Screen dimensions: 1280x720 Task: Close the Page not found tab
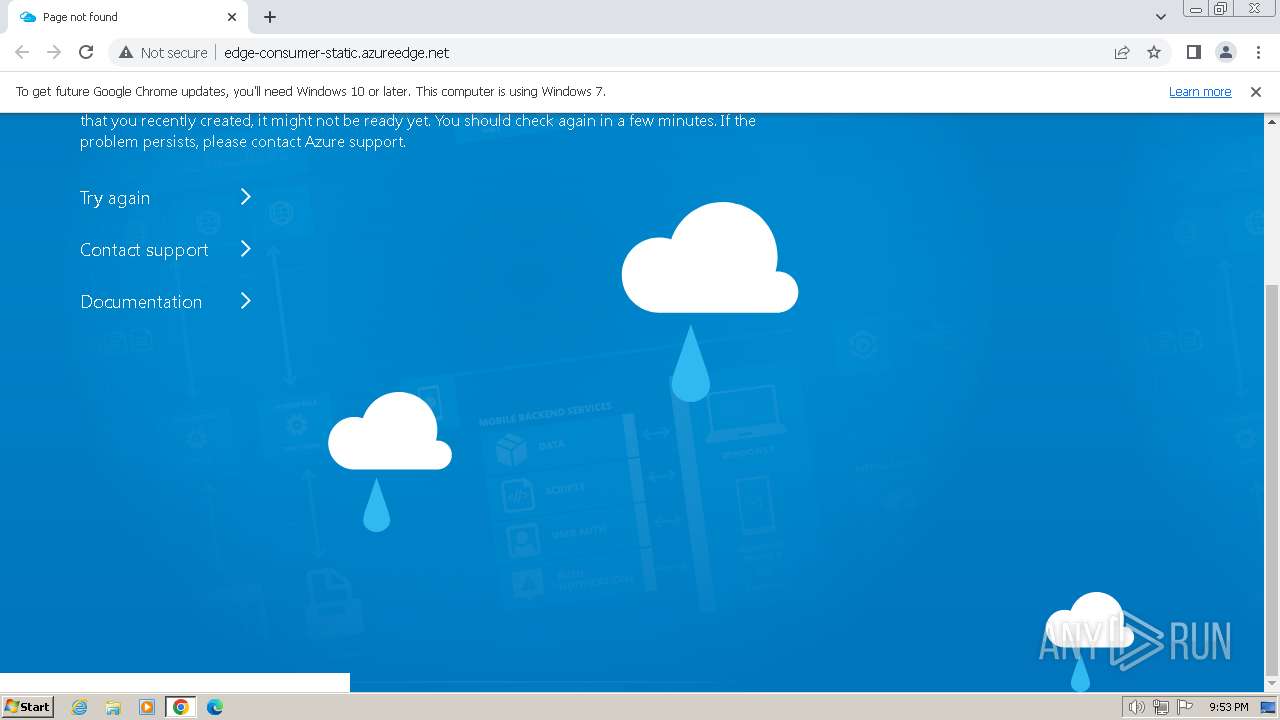[x=232, y=17]
